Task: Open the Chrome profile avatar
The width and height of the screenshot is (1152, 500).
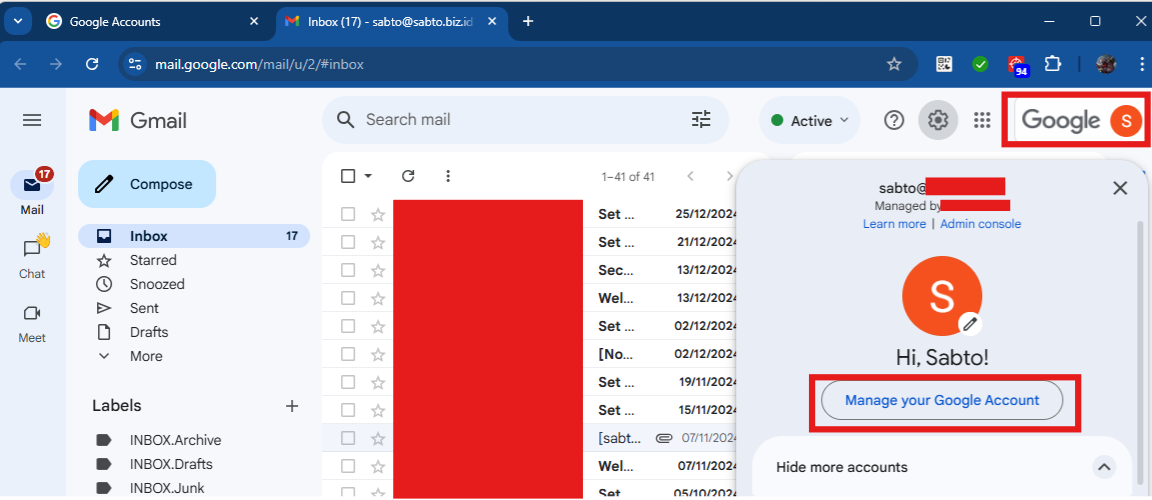Action: point(1106,64)
